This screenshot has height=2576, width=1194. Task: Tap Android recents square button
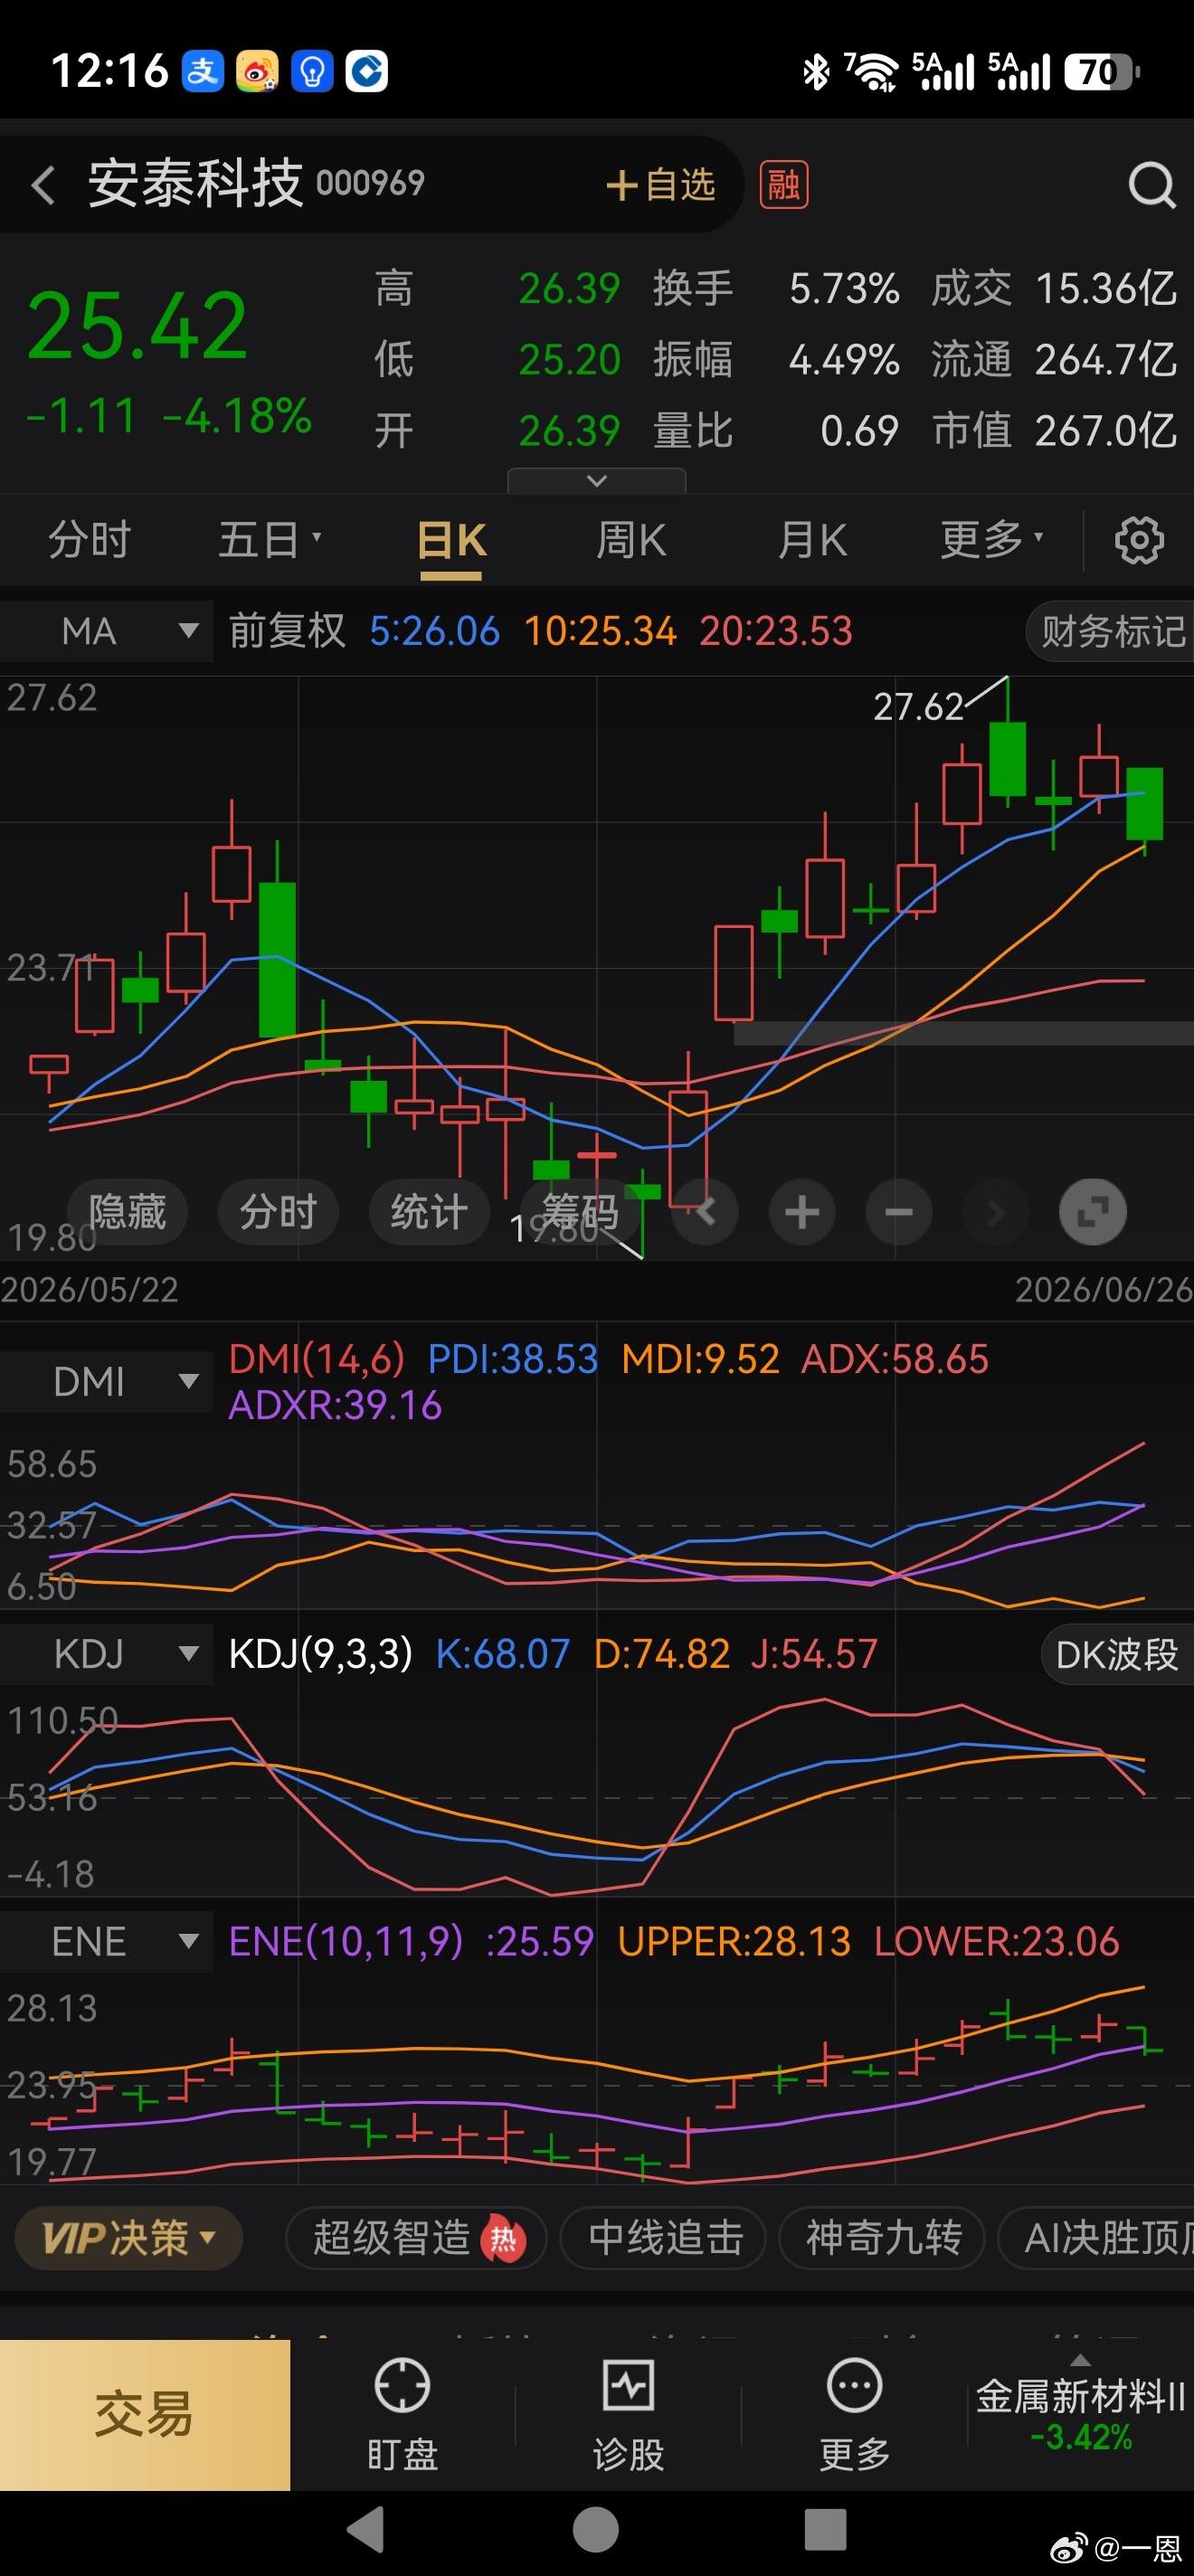825,2530
